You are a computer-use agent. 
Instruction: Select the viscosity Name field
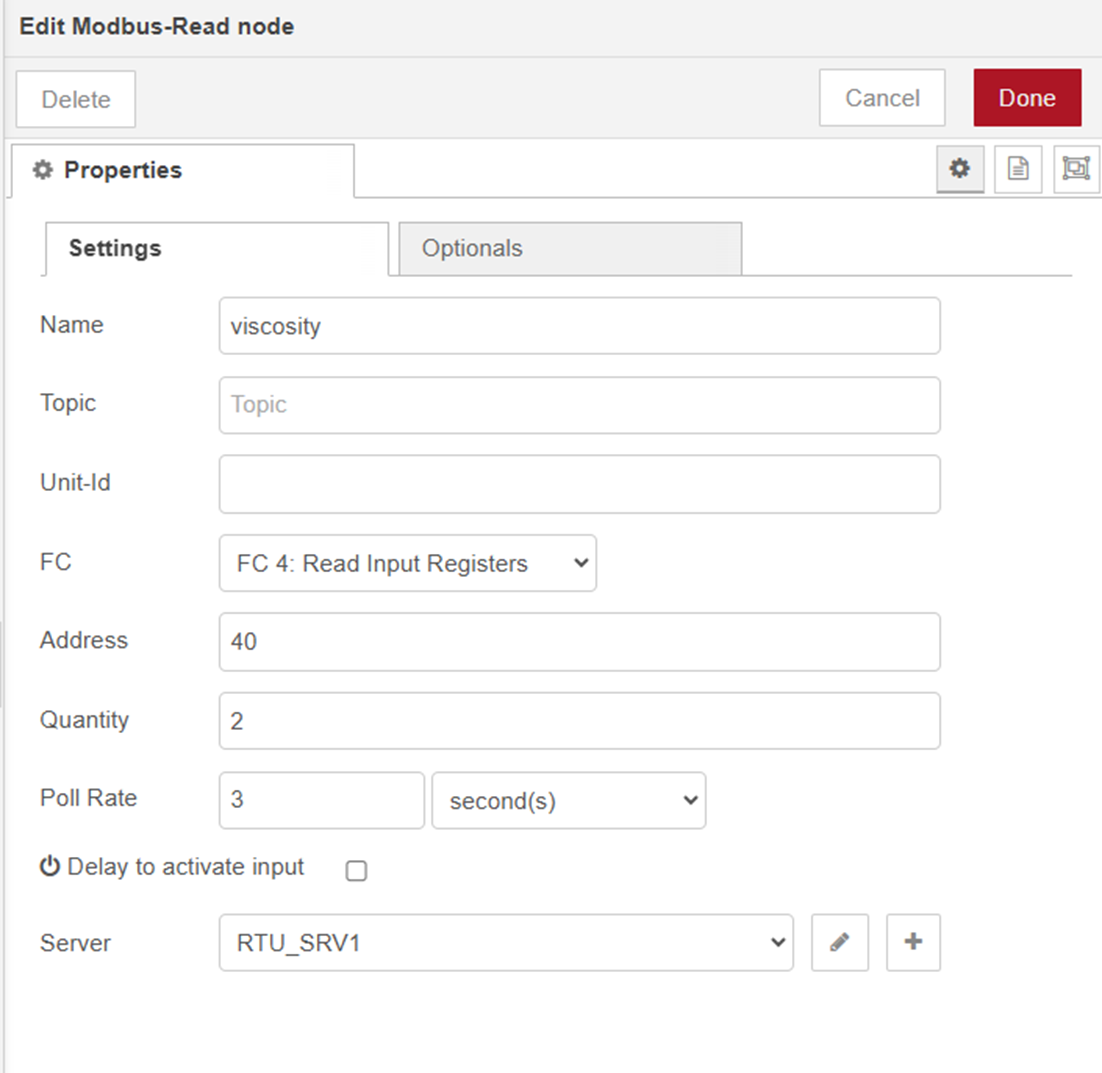tap(578, 325)
